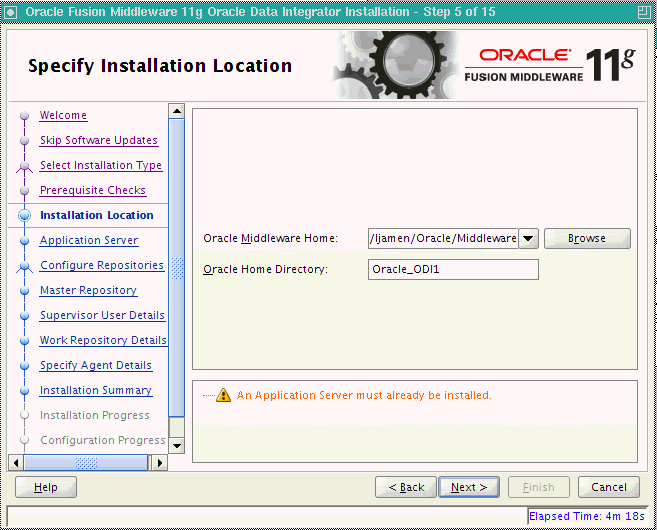
Task: Click the Skip Software Updates bullet icon
Action: [x=25, y=140]
